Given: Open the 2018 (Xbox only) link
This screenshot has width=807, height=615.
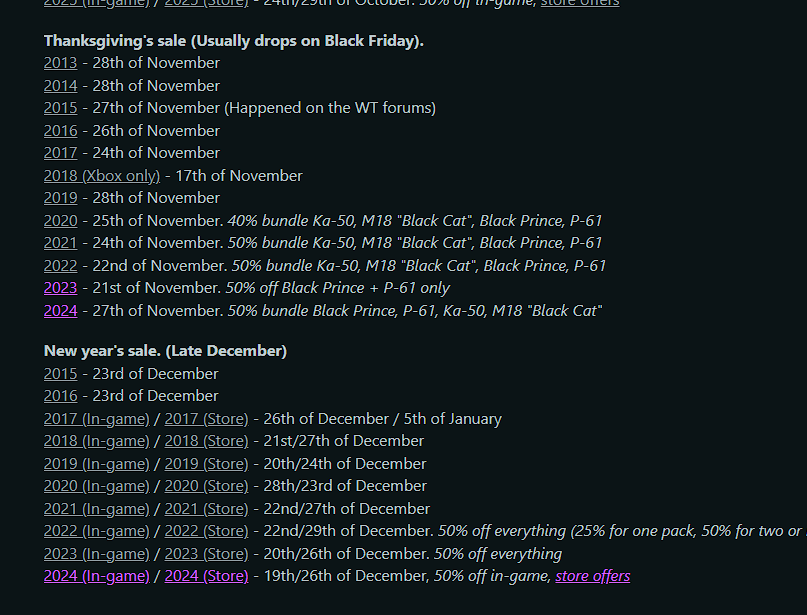Looking at the screenshot, I should 101,176.
